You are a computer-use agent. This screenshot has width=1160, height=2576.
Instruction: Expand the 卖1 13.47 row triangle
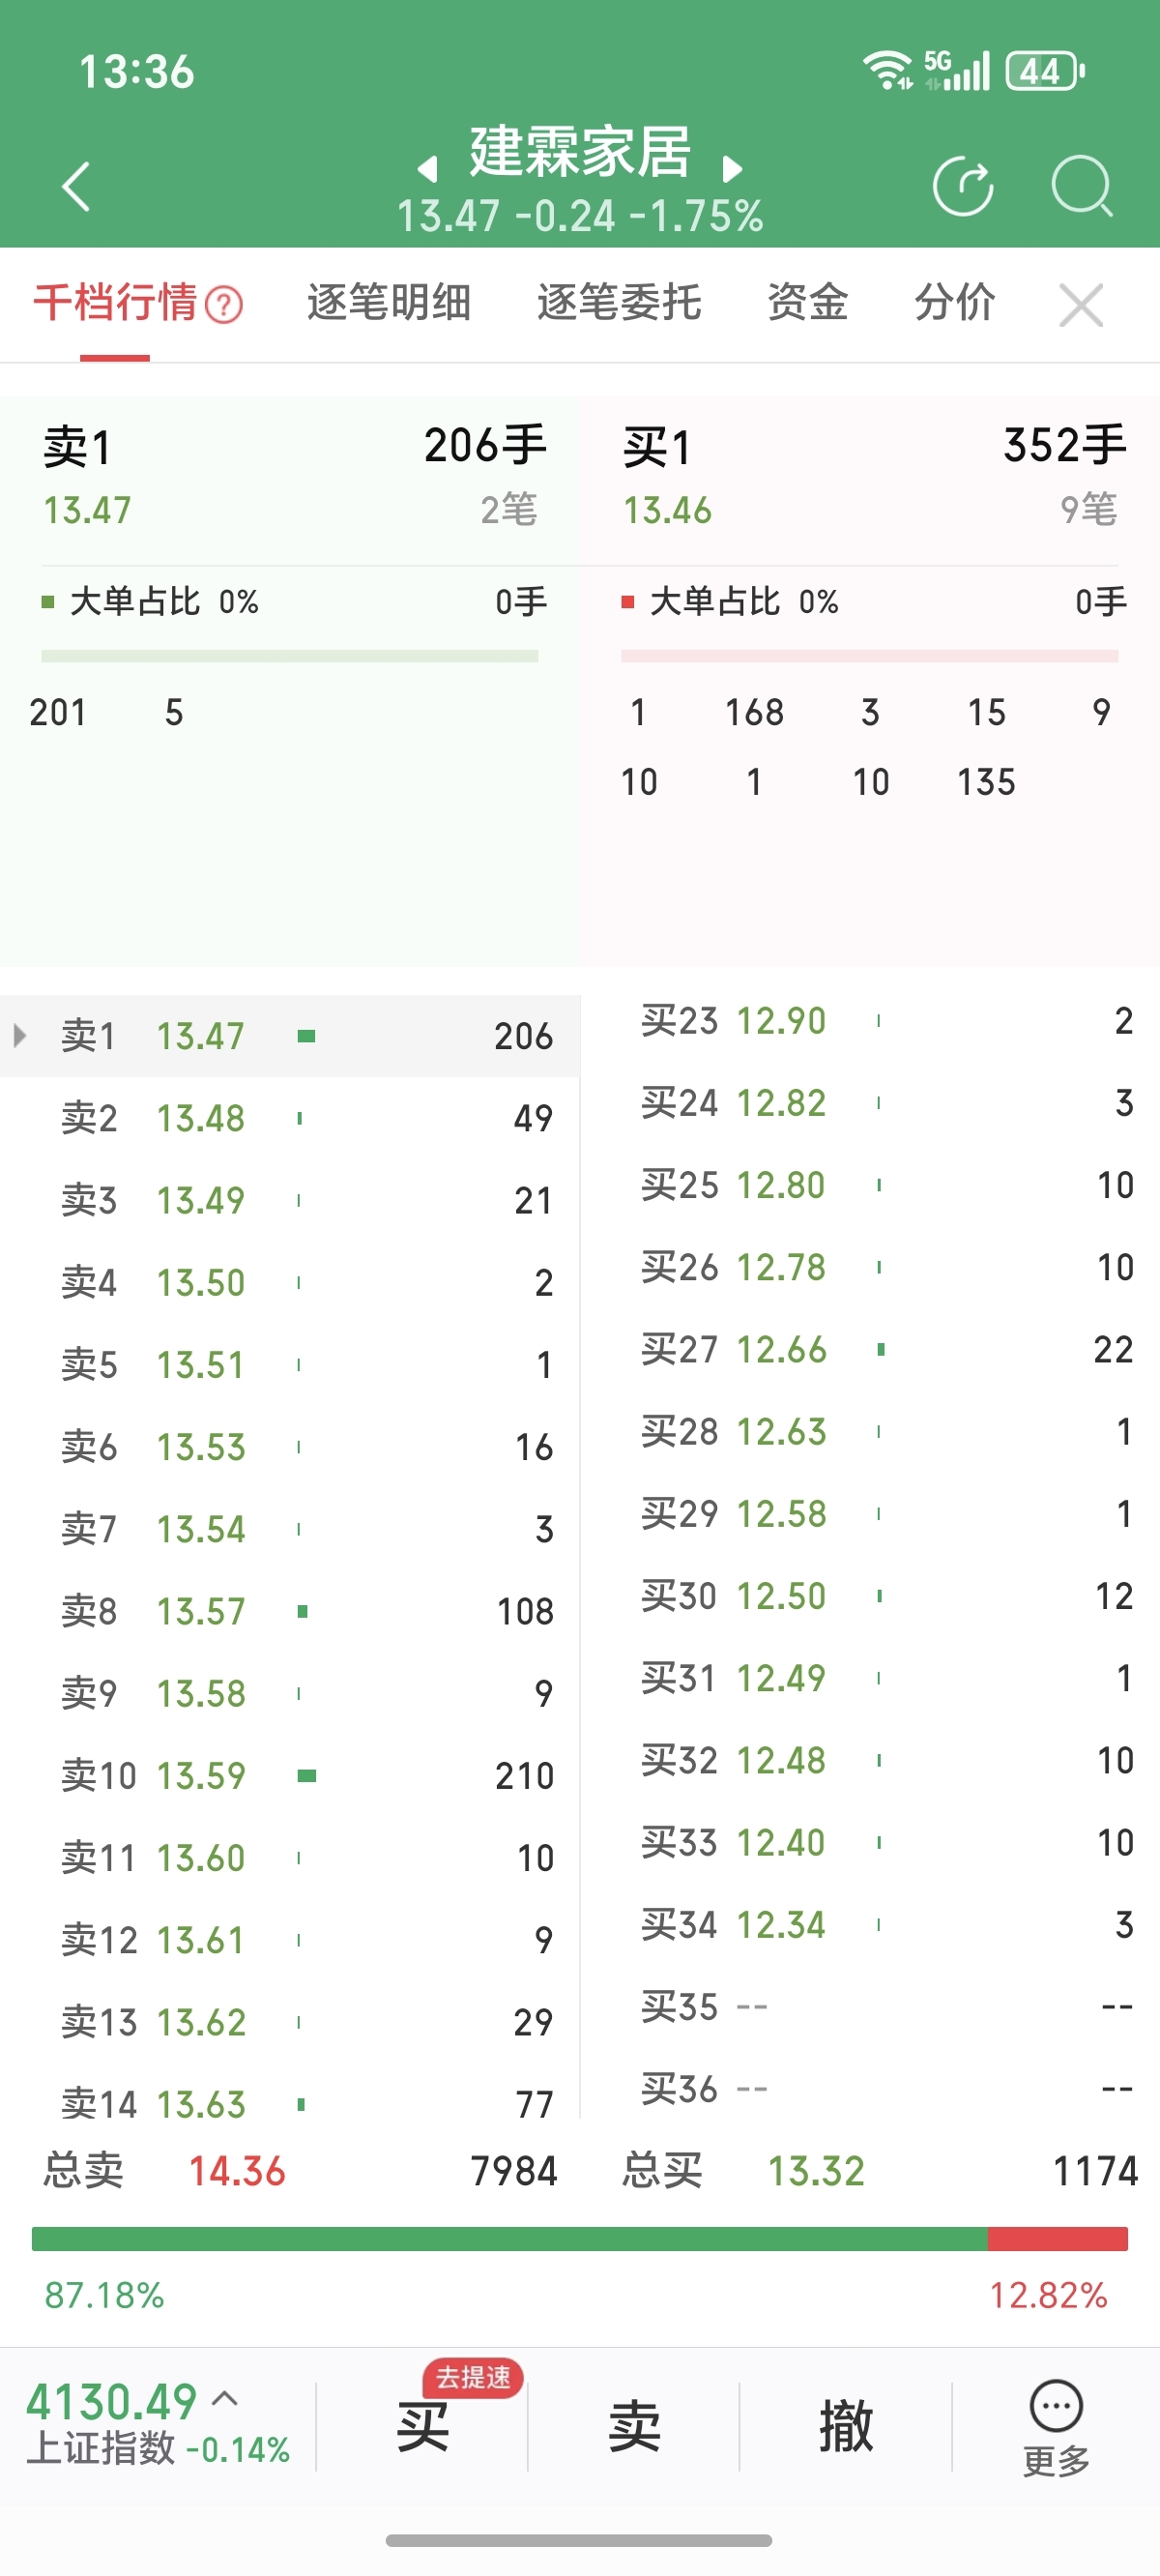point(19,1035)
